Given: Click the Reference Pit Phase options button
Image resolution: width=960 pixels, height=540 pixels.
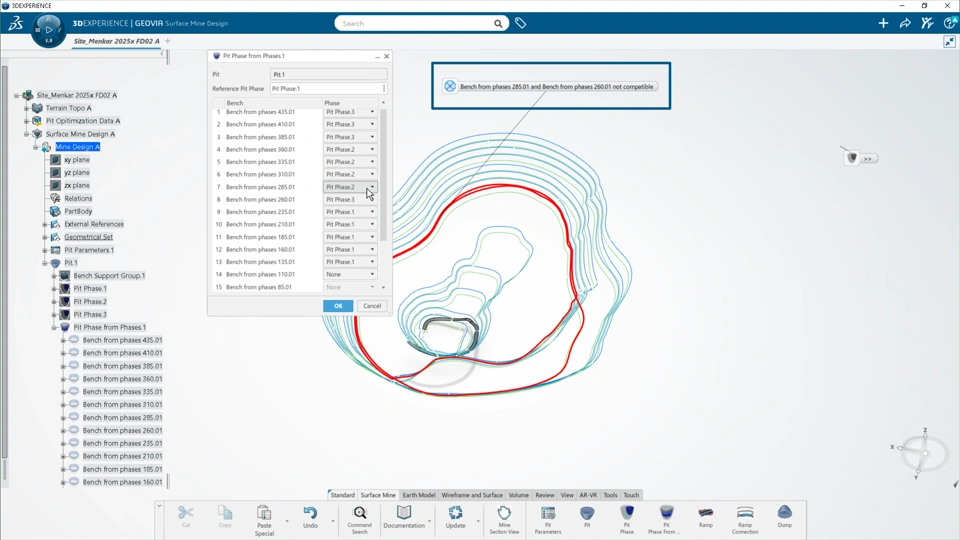Looking at the screenshot, I should [384, 88].
